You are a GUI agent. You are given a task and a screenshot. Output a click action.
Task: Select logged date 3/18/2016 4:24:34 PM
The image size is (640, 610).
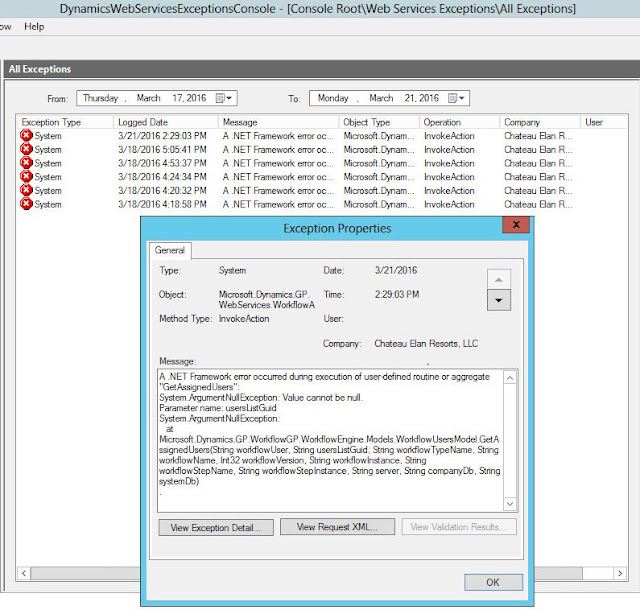pos(162,177)
